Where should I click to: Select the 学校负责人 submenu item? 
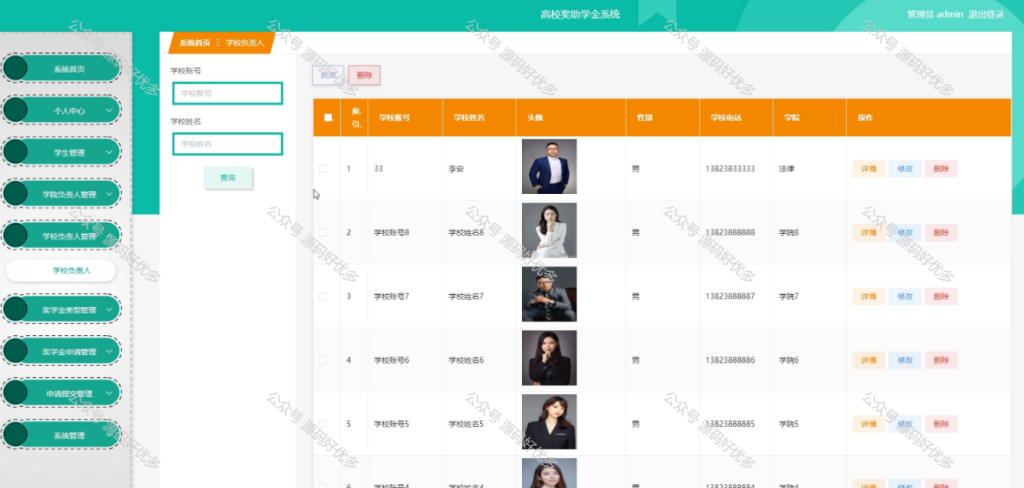(61, 270)
